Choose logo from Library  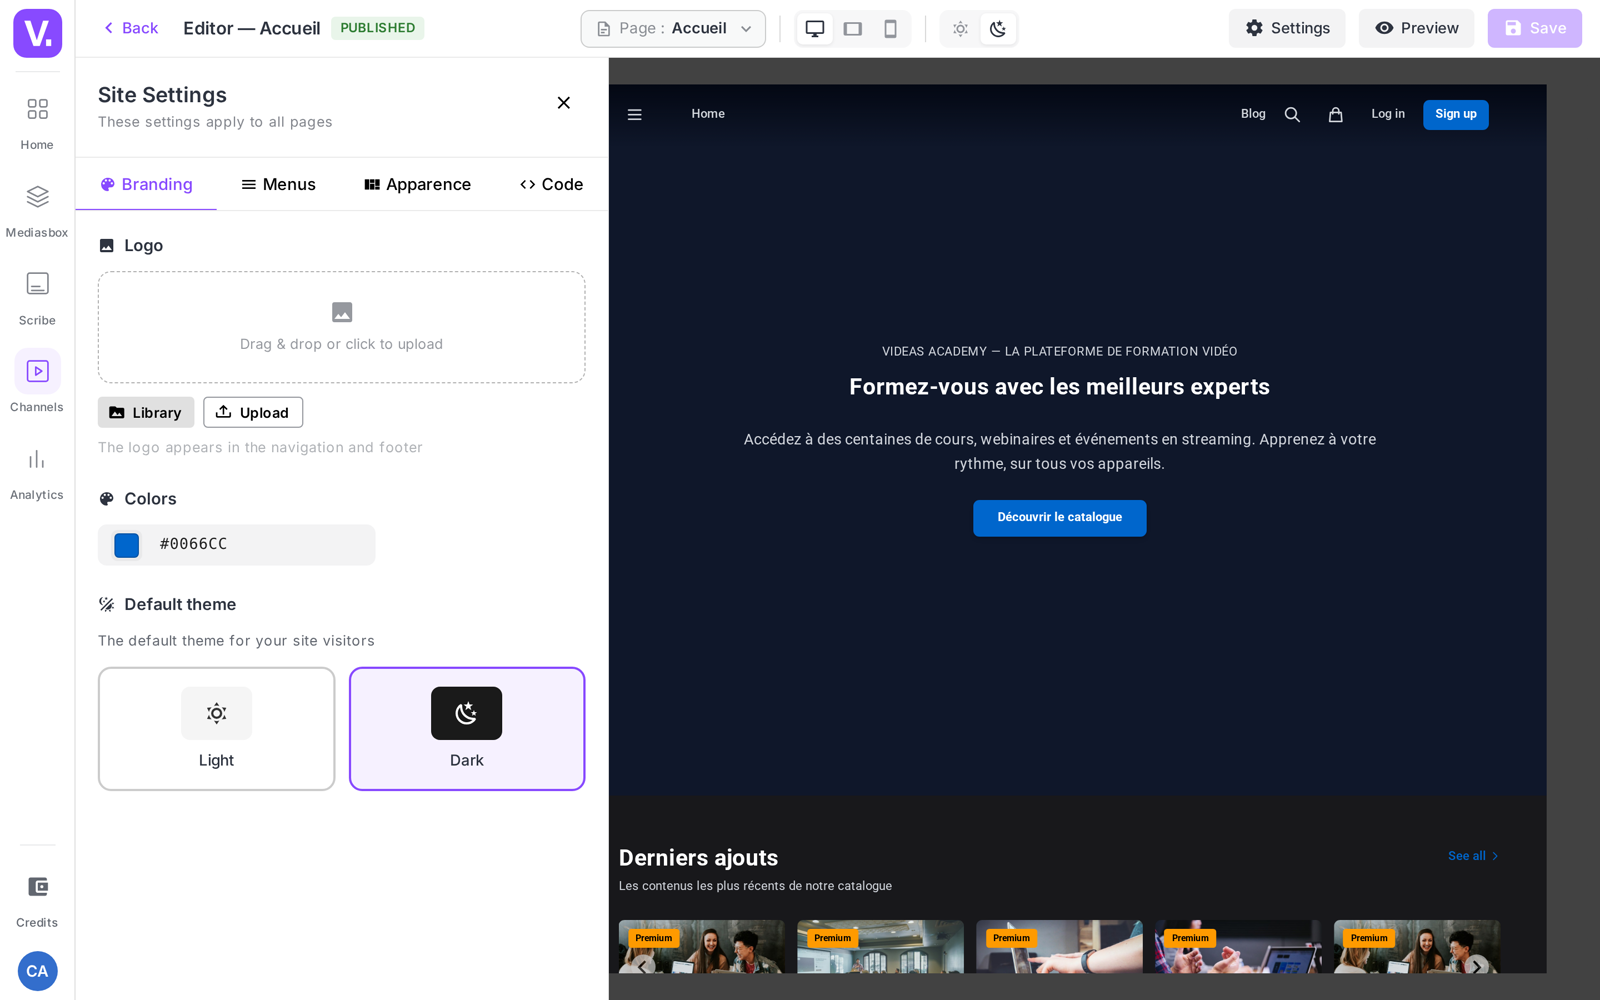(x=146, y=413)
